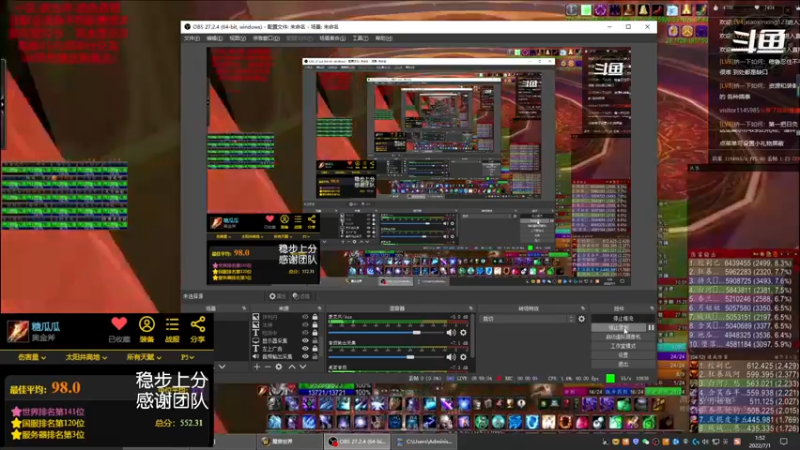The height and width of the screenshot is (450, 800).
Task: Click the 停止推流 stop streaming button
Action: pyautogui.click(x=623, y=318)
